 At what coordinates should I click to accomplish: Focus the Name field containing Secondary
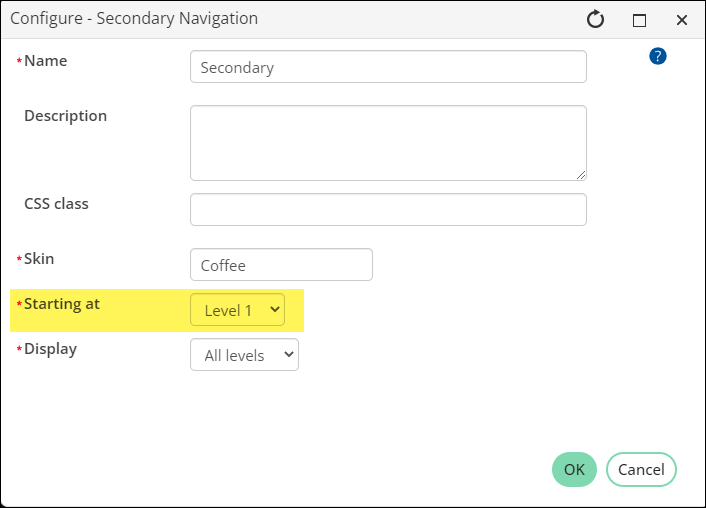[x=388, y=67]
